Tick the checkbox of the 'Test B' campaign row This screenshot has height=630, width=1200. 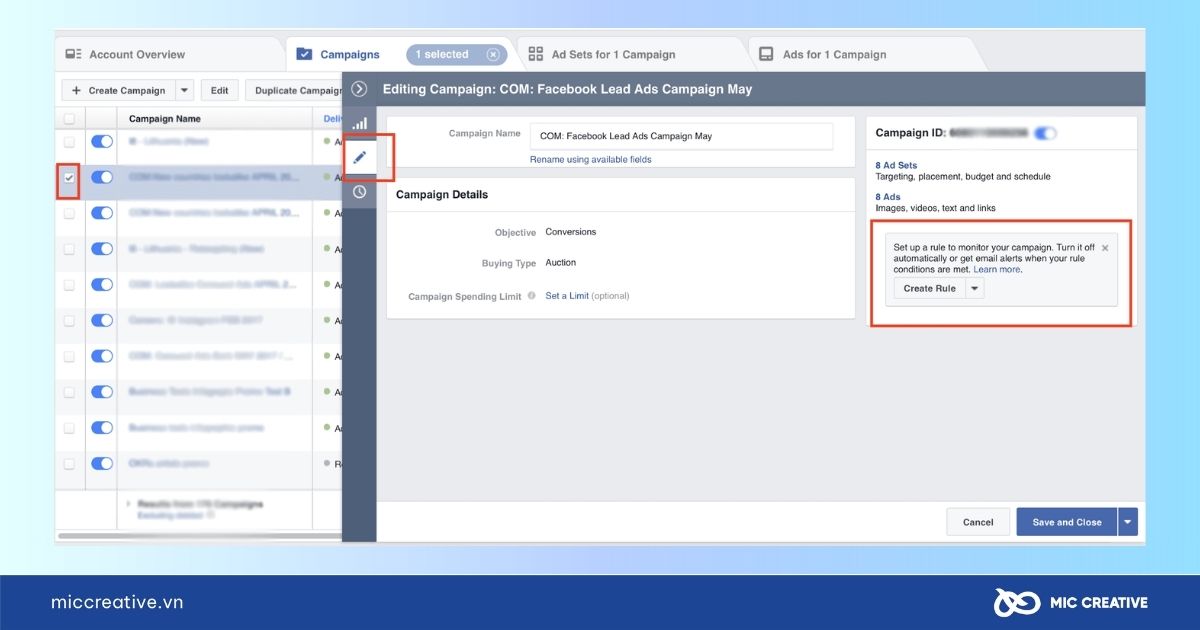click(69, 392)
